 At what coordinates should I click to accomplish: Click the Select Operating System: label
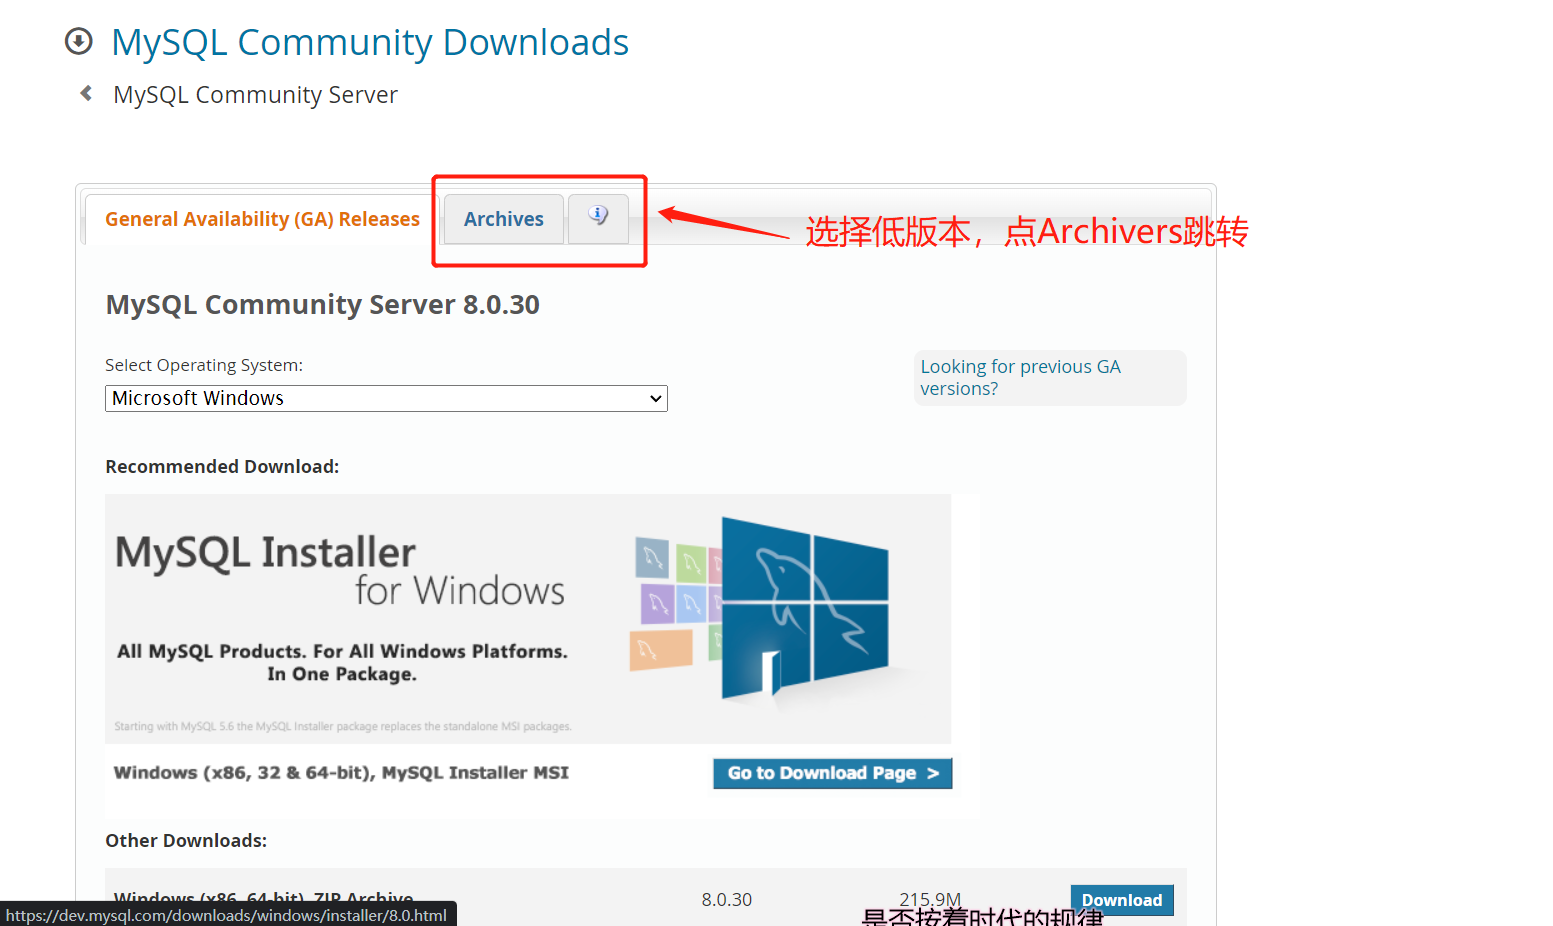[x=204, y=365]
